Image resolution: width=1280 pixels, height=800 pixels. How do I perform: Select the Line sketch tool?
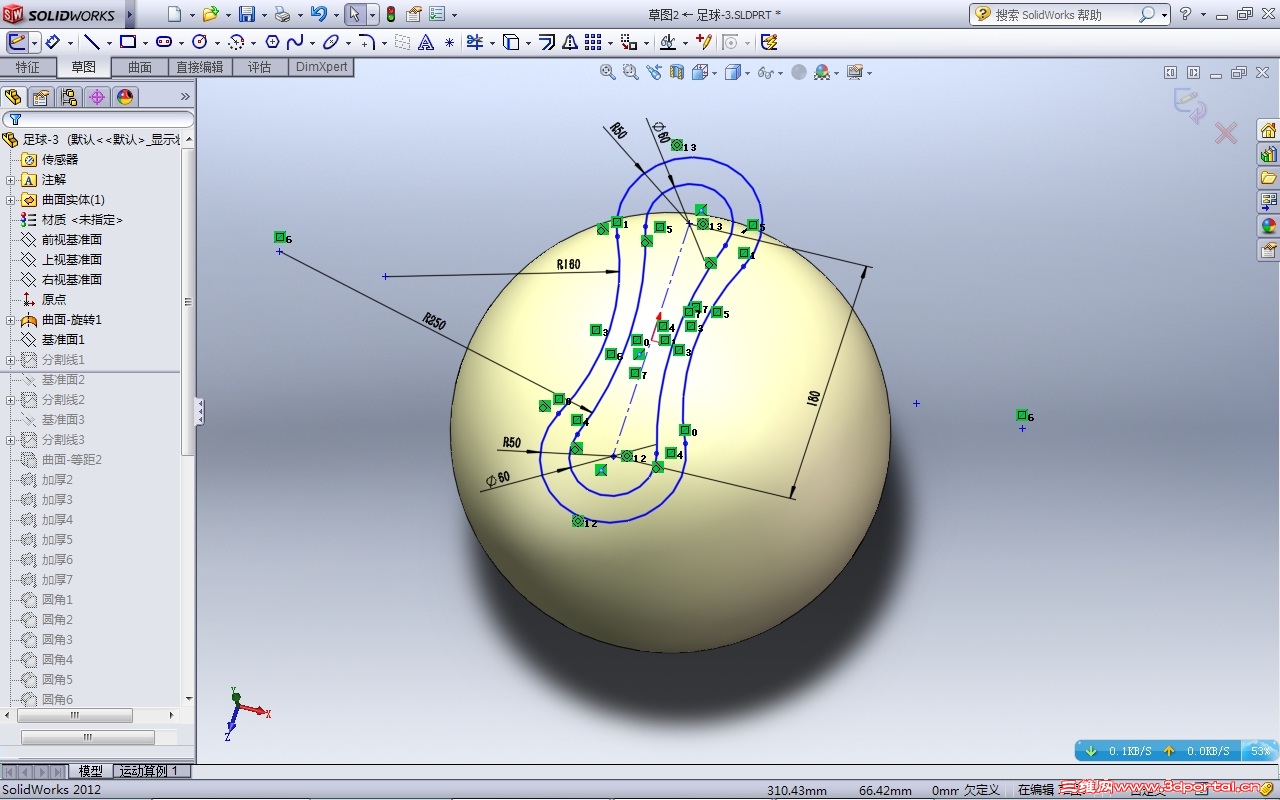coord(91,42)
